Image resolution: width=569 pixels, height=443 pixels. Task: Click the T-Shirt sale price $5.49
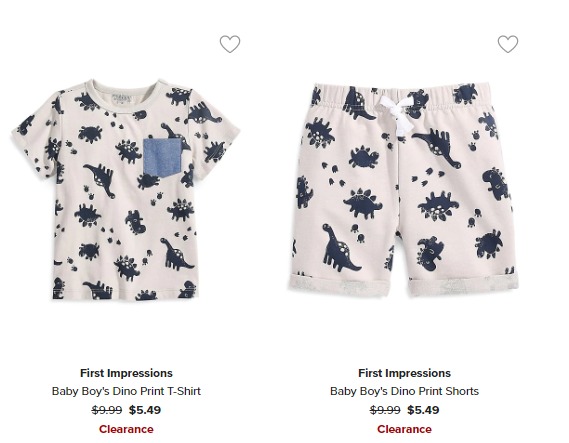tap(145, 410)
